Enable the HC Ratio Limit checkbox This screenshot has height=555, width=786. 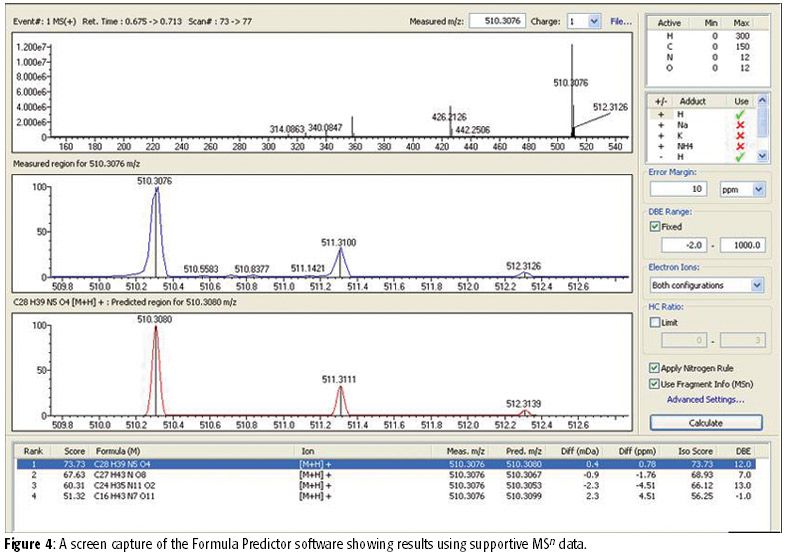tap(655, 322)
